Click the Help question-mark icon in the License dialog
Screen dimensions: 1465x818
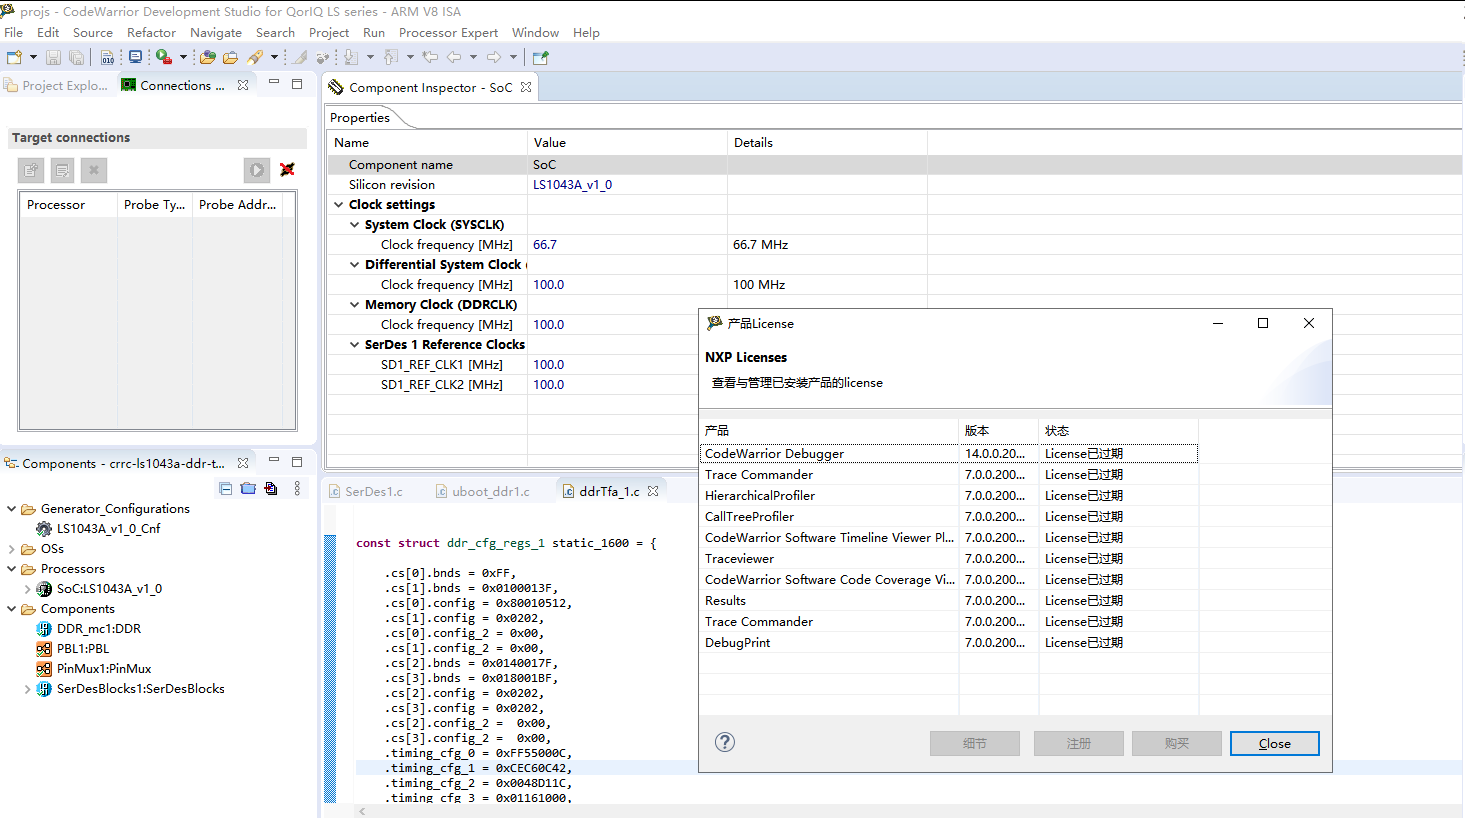coord(724,743)
